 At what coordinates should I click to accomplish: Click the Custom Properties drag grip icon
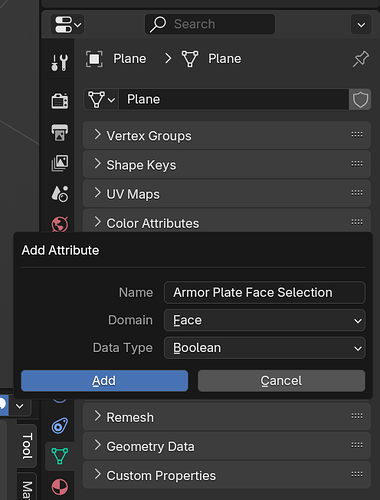[357, 474]
